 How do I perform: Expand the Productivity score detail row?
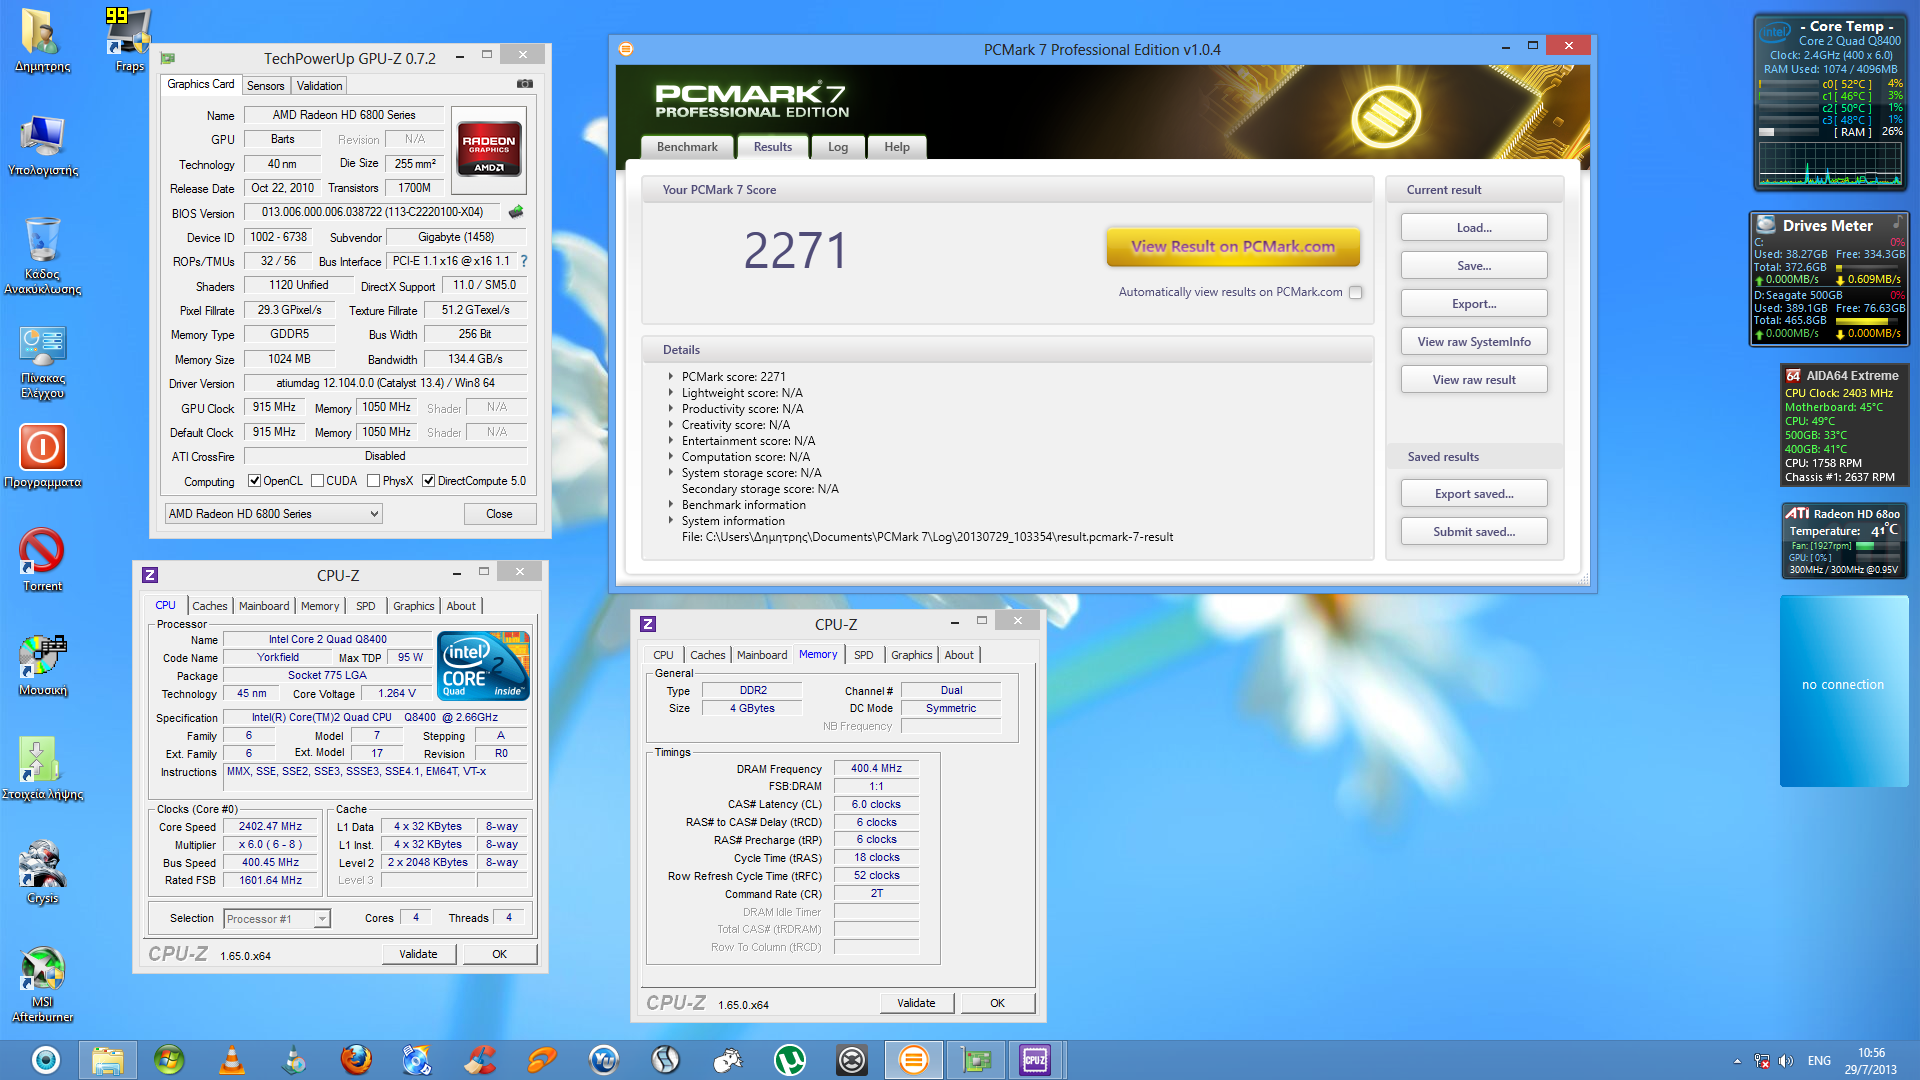[x=670, y=409]
